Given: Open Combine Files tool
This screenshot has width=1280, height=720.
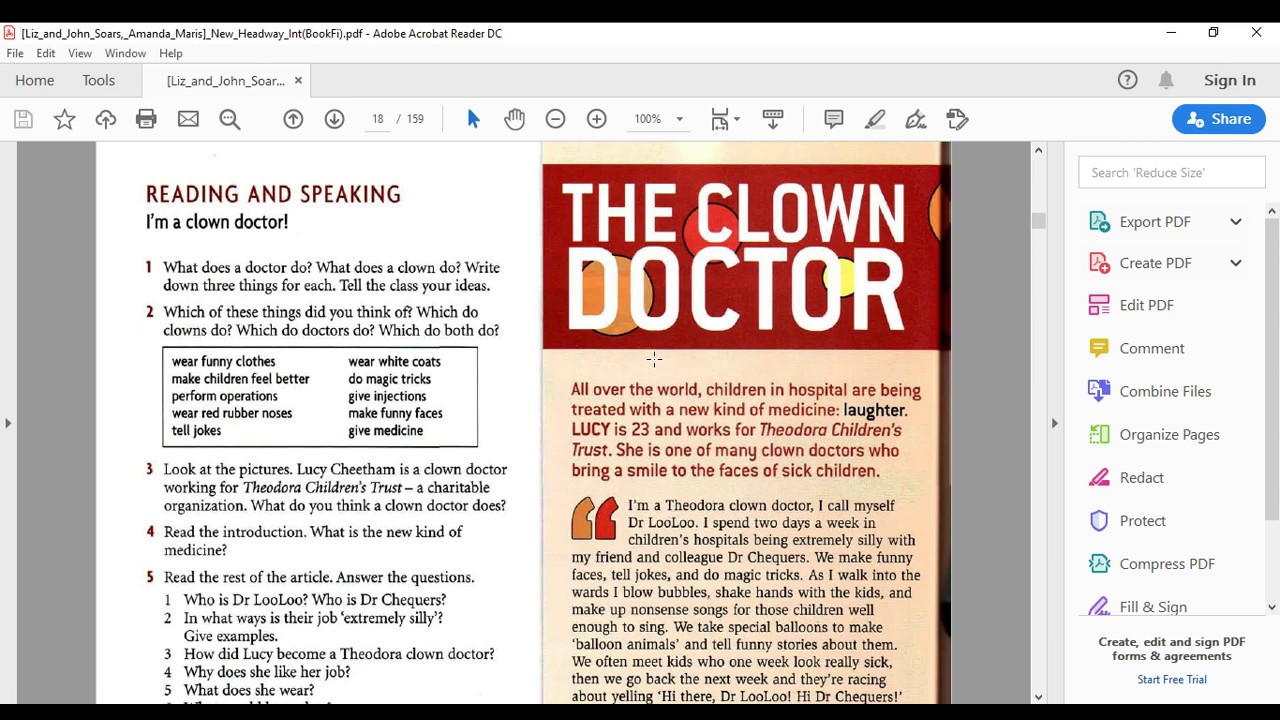Looking at the screenshot, I should tap(1165, 391).
